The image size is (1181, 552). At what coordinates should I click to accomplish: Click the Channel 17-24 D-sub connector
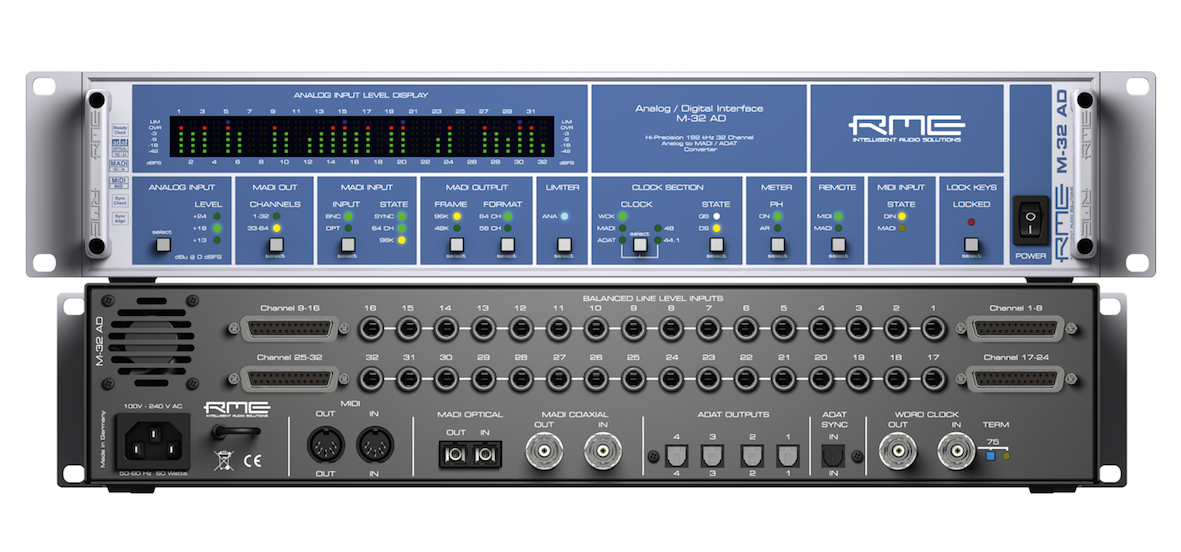tap(1016, 378)
